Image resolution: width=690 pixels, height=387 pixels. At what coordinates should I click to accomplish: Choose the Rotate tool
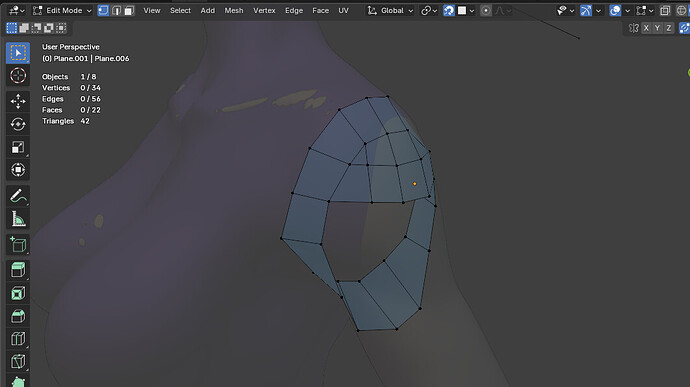click(18, 124)
